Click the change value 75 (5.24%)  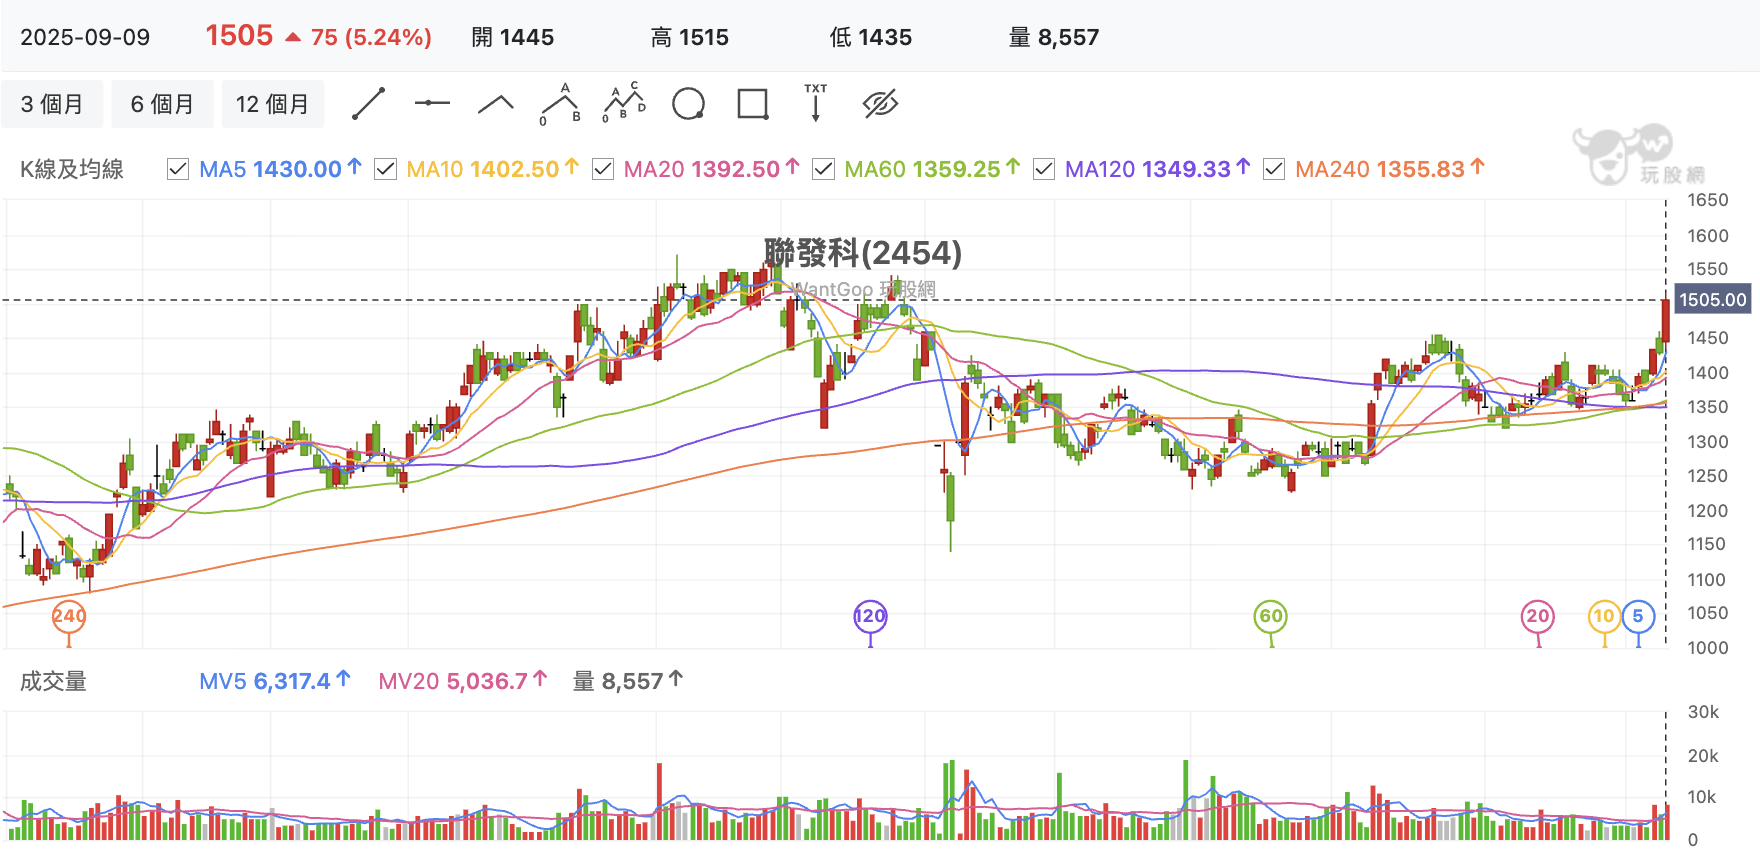371,38
